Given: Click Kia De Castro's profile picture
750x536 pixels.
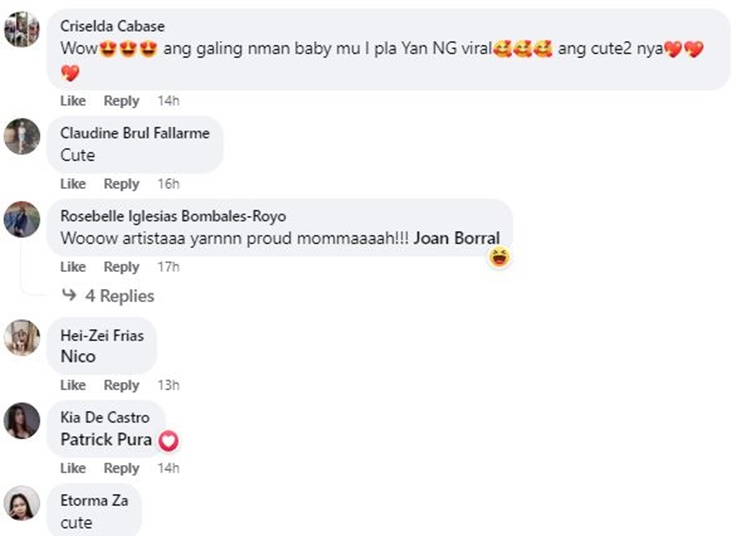Looking at the screenshot, I should [x=22, y=421].
